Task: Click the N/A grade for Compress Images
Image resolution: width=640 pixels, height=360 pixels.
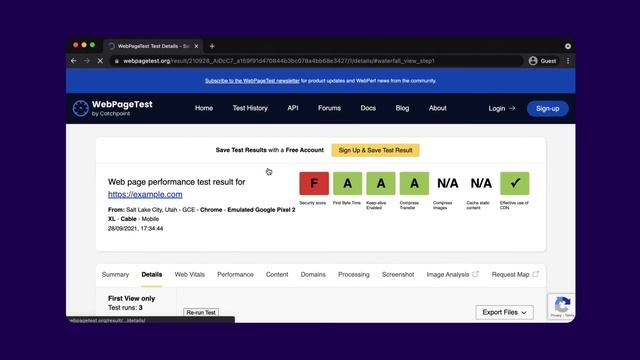Action: point(448,183)
